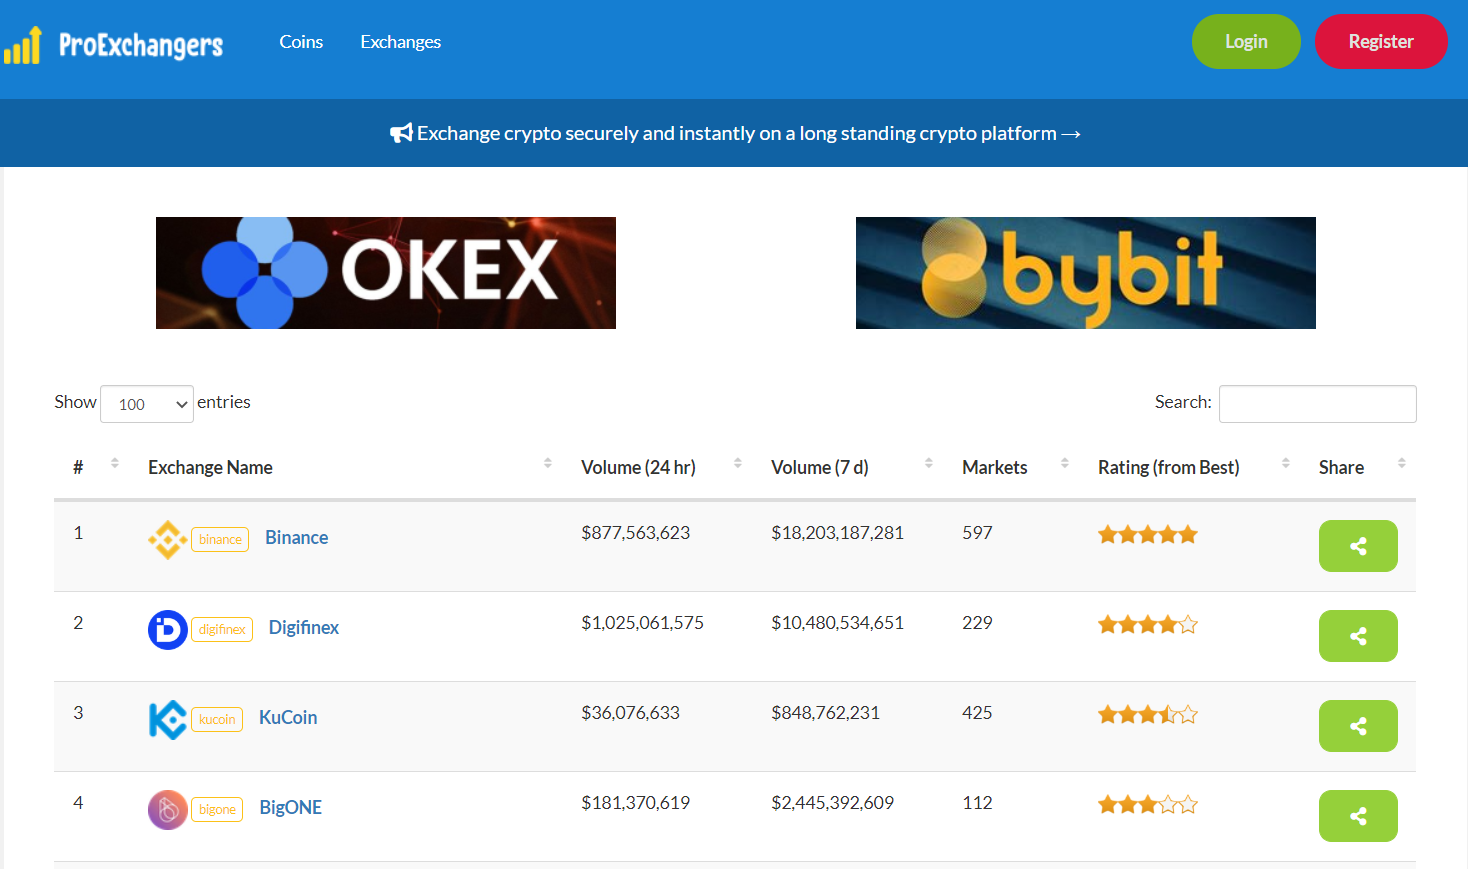The width and height of the screenshot is (1468, 869).
Task: Click the Volume (7 d) header text
Action: pyautogui.click(x=820, y=467)
